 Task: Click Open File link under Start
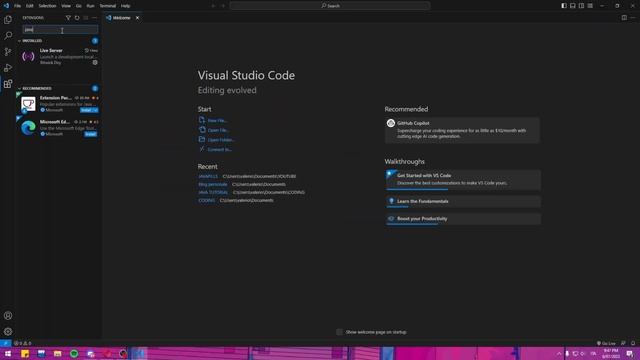coord(218,130)
